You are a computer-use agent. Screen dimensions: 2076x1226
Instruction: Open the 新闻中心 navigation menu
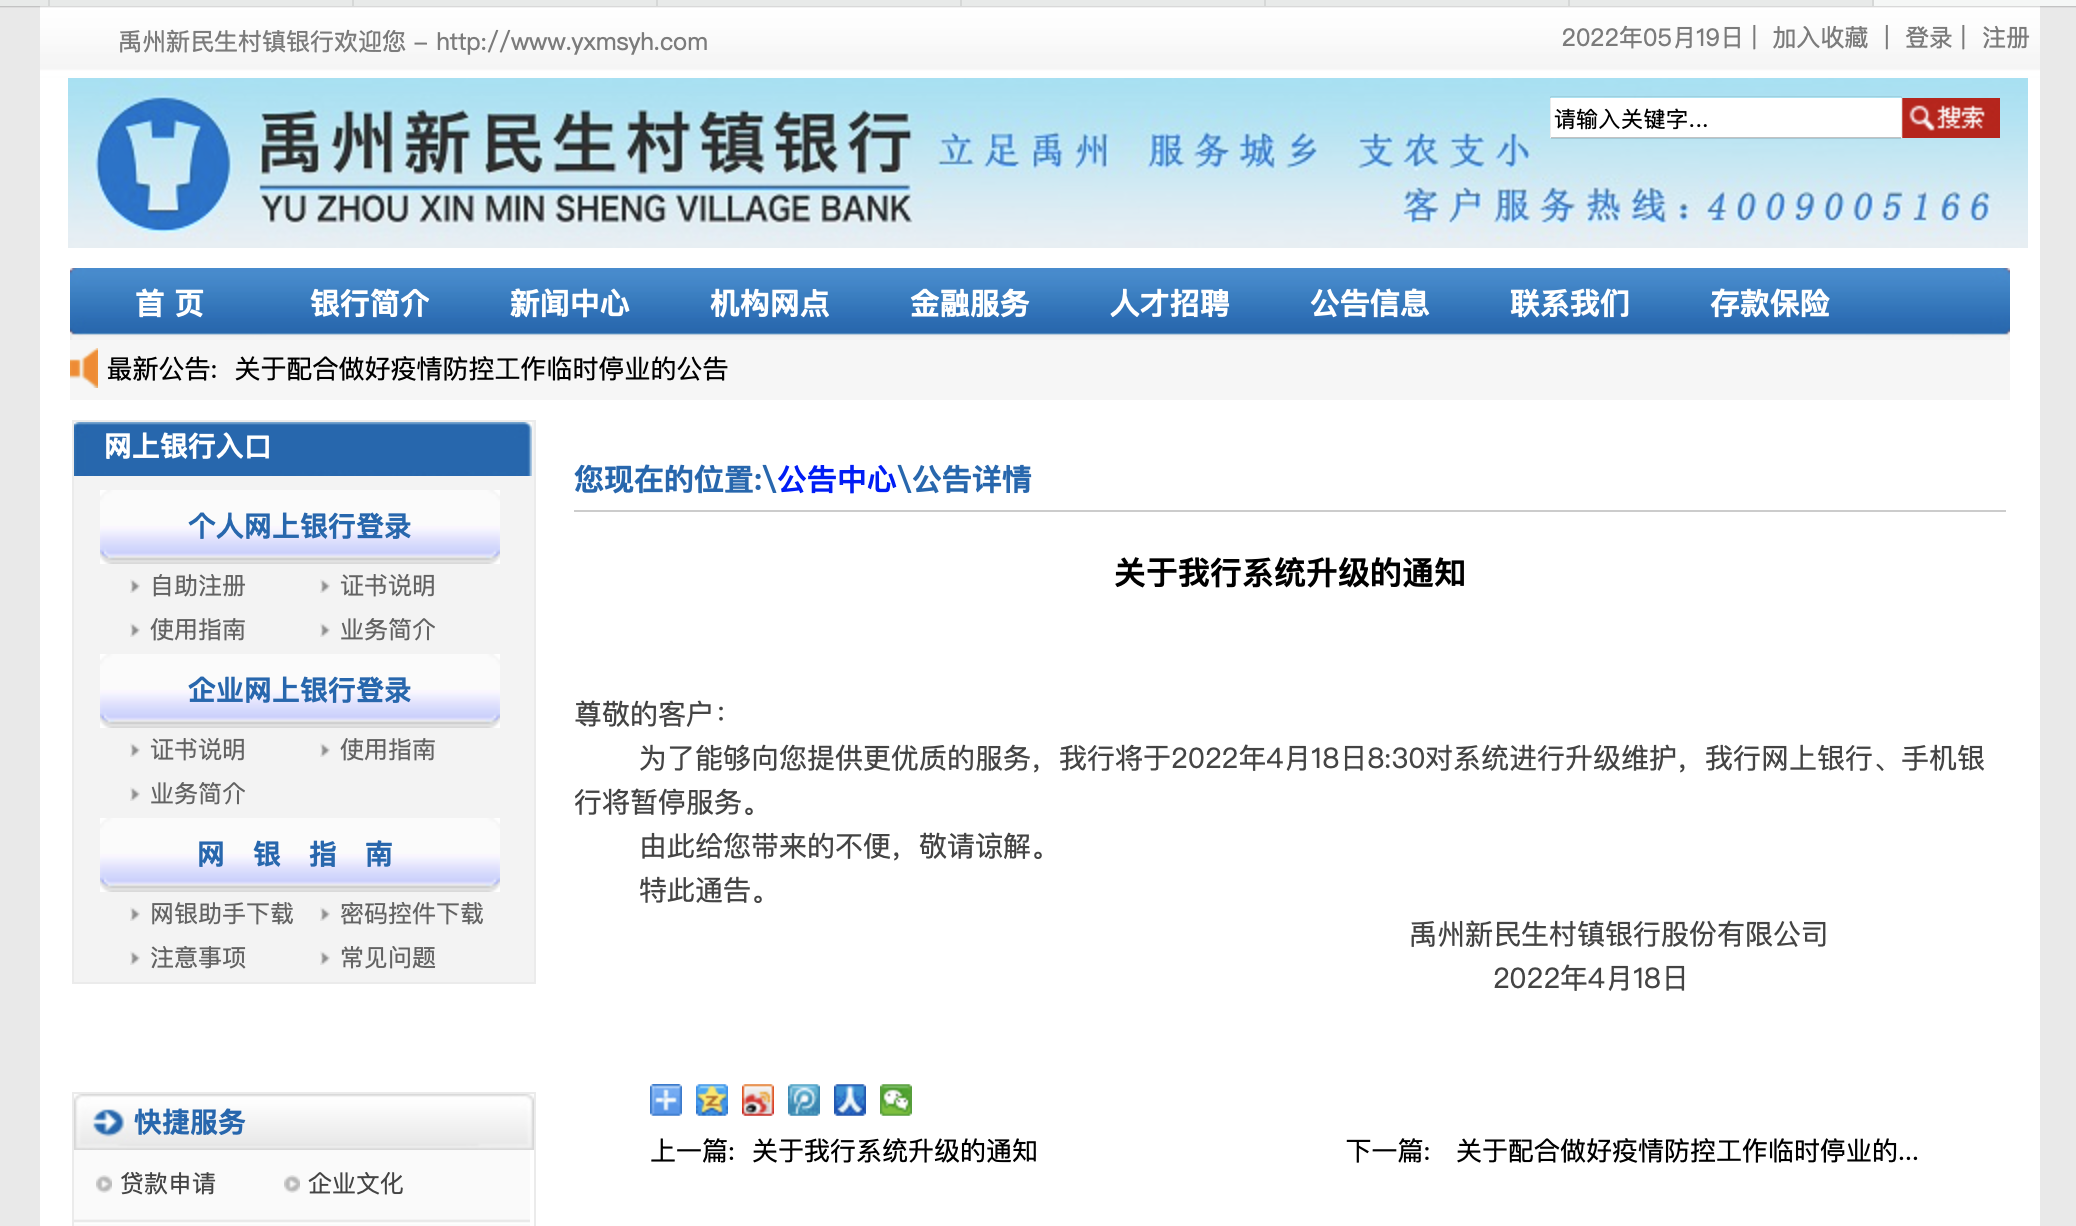click(569, 303)
